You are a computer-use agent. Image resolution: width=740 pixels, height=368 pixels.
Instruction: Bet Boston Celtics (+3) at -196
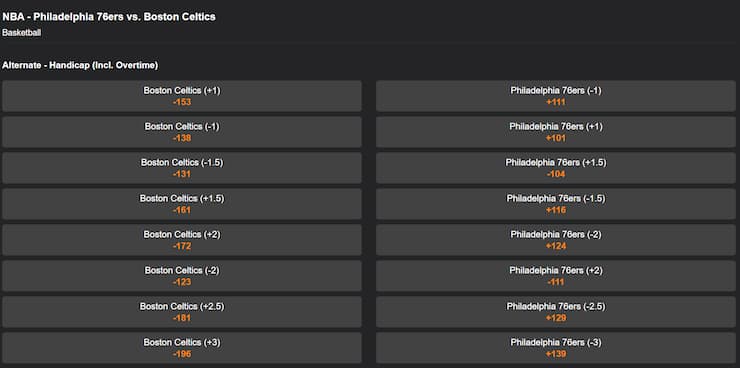(x=182, y=348)
